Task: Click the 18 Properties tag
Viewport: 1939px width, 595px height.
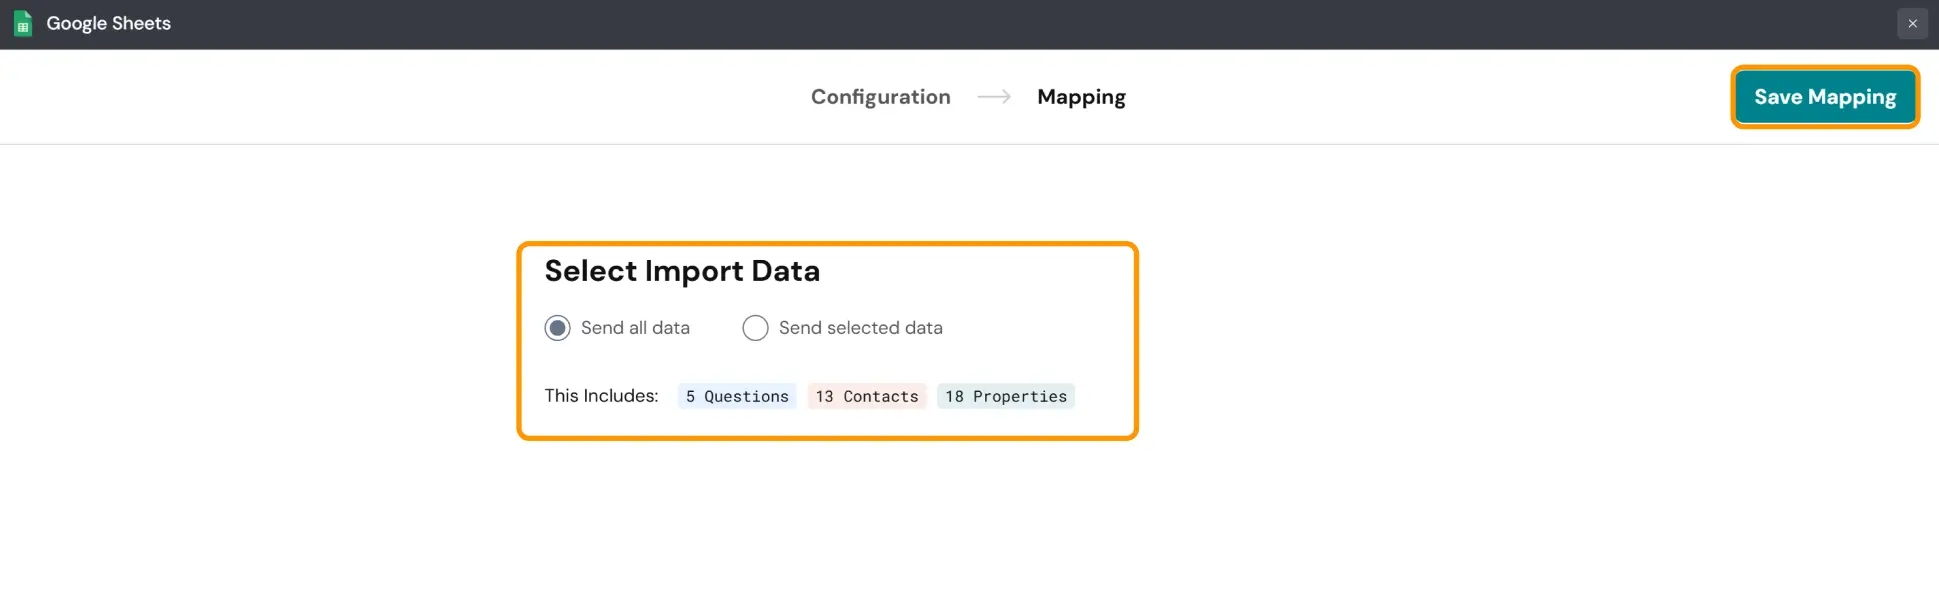Action: 1006,396
